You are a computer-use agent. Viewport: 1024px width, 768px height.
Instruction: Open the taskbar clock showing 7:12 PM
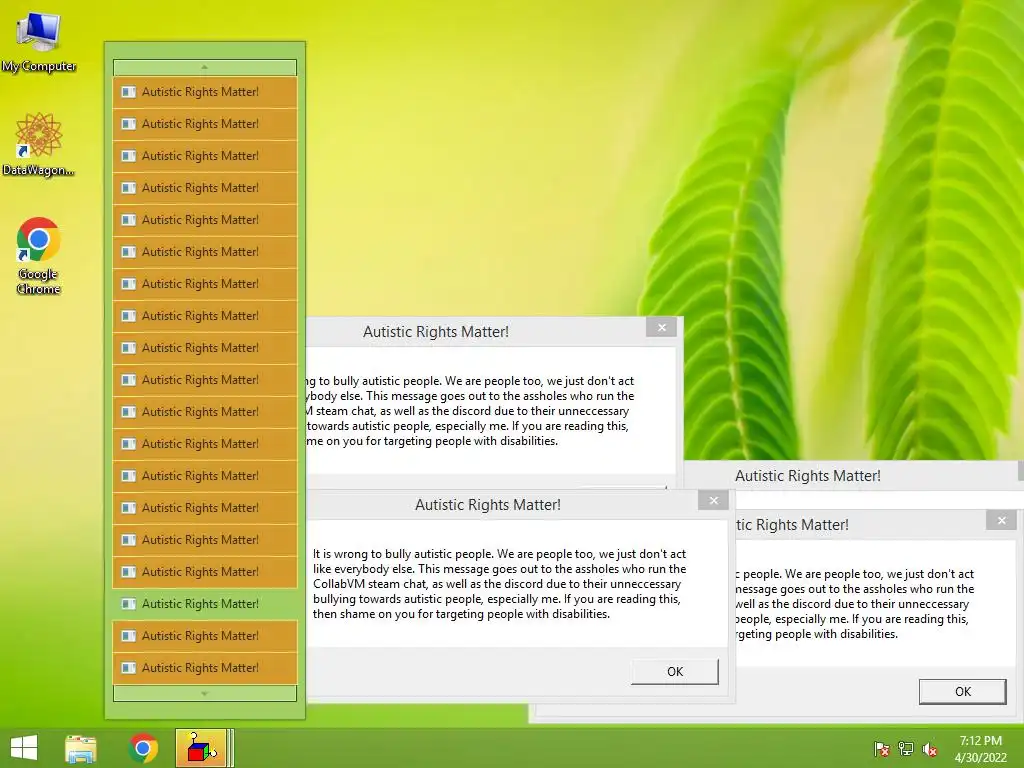pos(980,749)
